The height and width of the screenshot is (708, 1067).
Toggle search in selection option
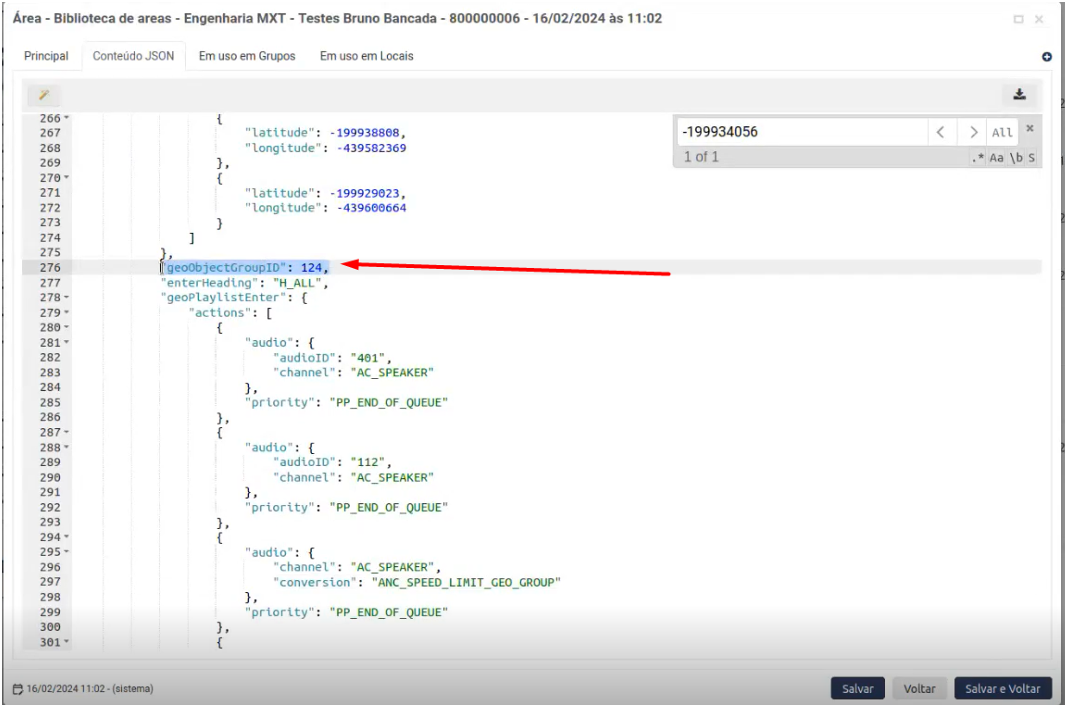coord(1031,158)
